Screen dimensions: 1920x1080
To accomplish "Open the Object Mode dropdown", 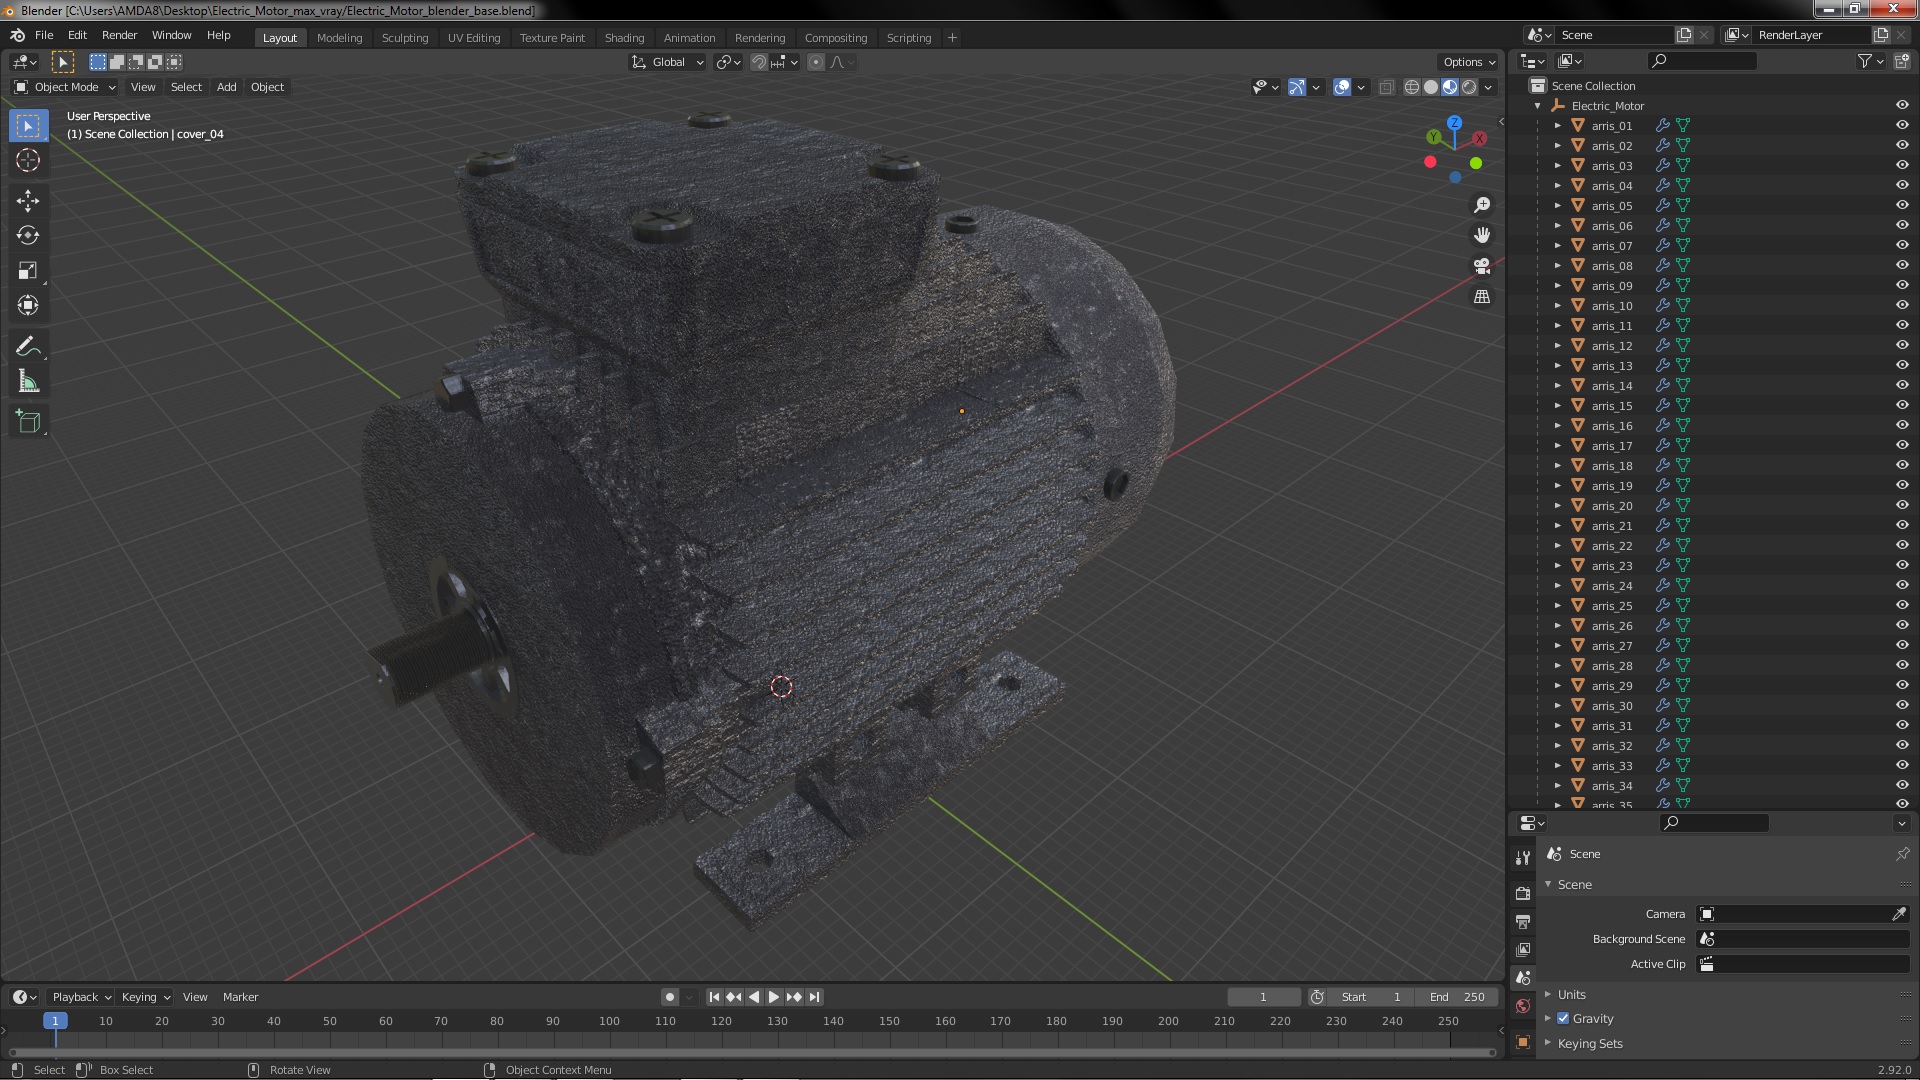I will point(64,87).
